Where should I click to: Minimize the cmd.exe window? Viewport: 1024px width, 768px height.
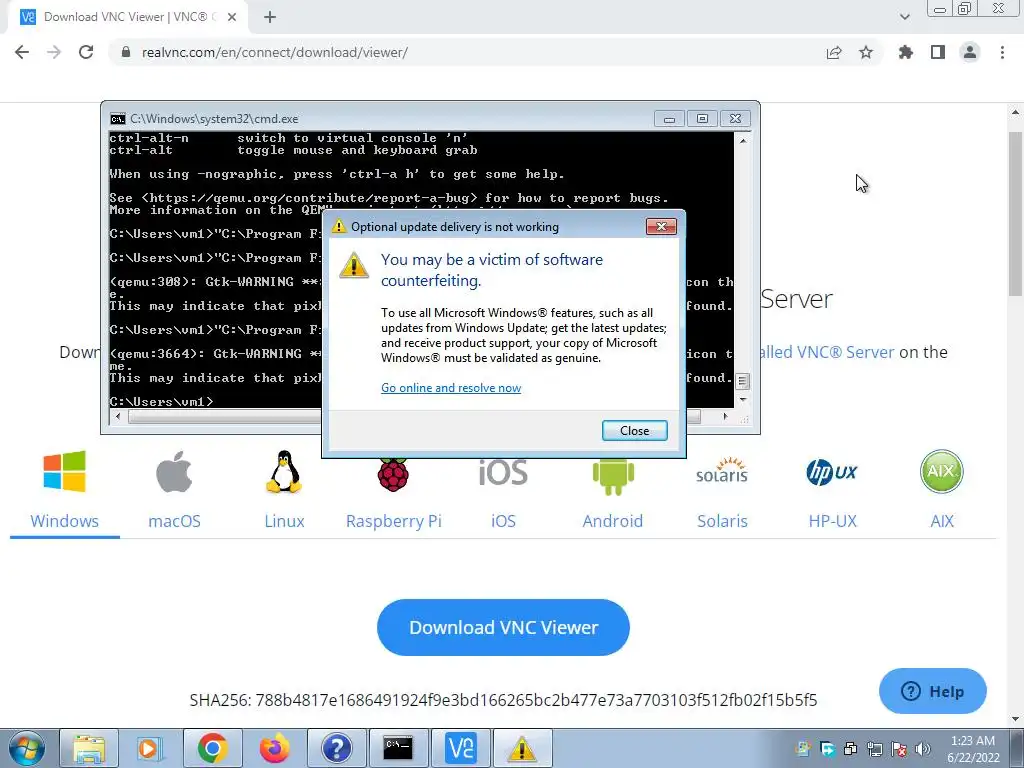click(x=669, y=119)
